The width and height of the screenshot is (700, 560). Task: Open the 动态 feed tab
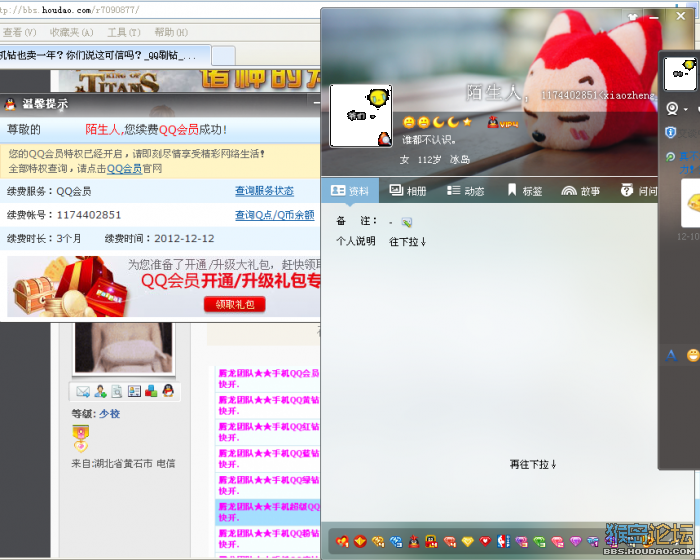[x=466, y=191]
